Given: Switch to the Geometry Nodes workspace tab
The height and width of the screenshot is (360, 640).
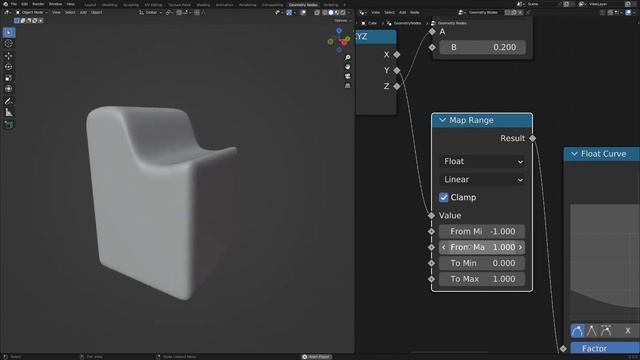Looking at the screenshot, I should point(303,5).
